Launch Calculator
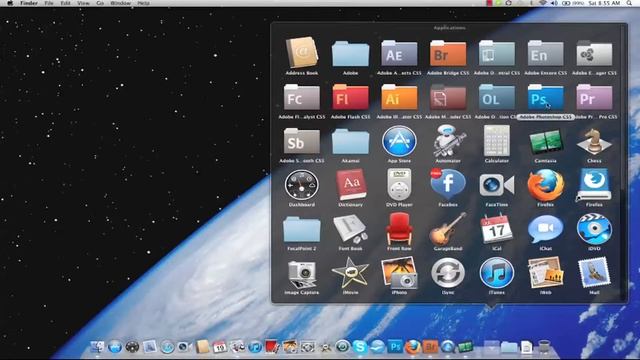This screenshot has height=360, width=640. click(497, 141)
